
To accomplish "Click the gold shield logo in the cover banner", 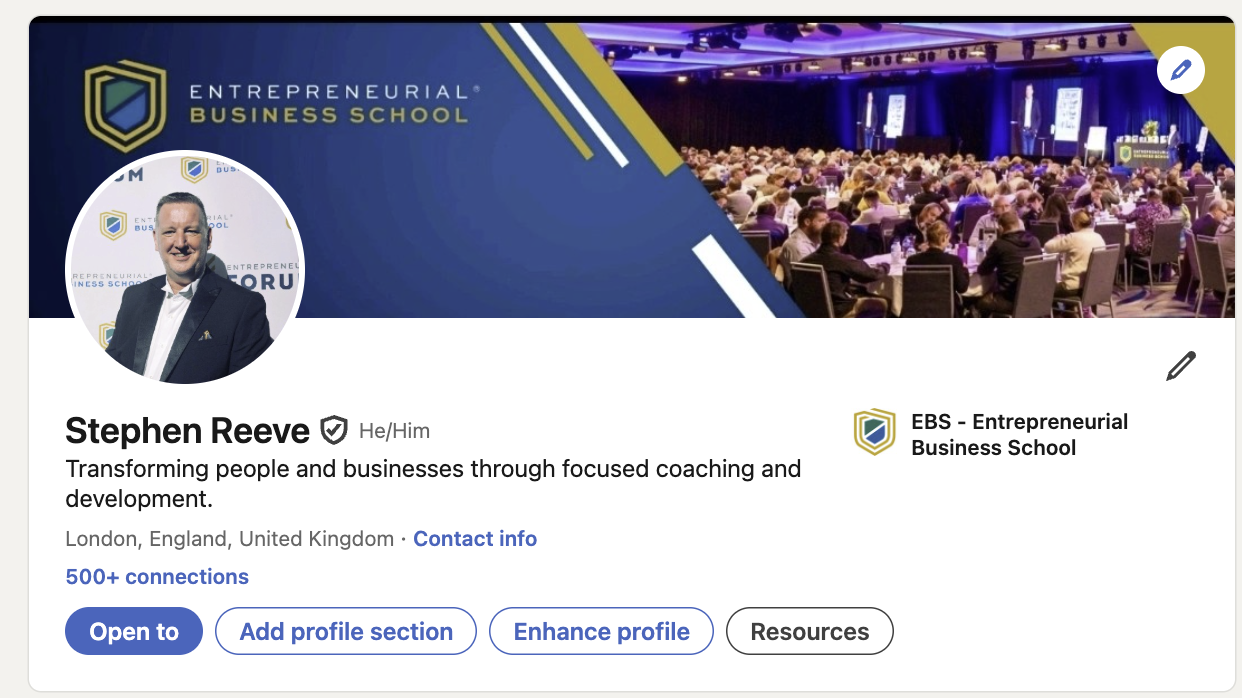I will 124,104.
